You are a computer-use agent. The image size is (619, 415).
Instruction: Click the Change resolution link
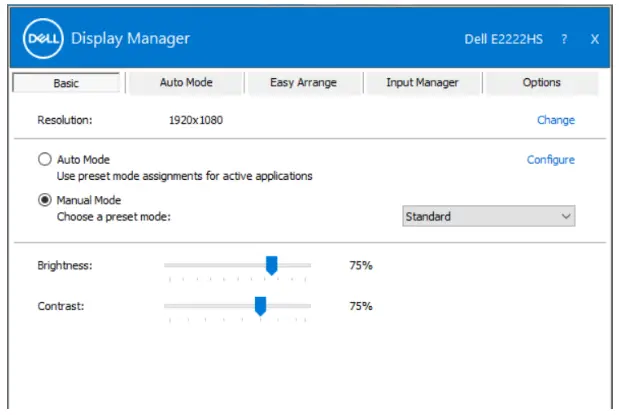556,120
